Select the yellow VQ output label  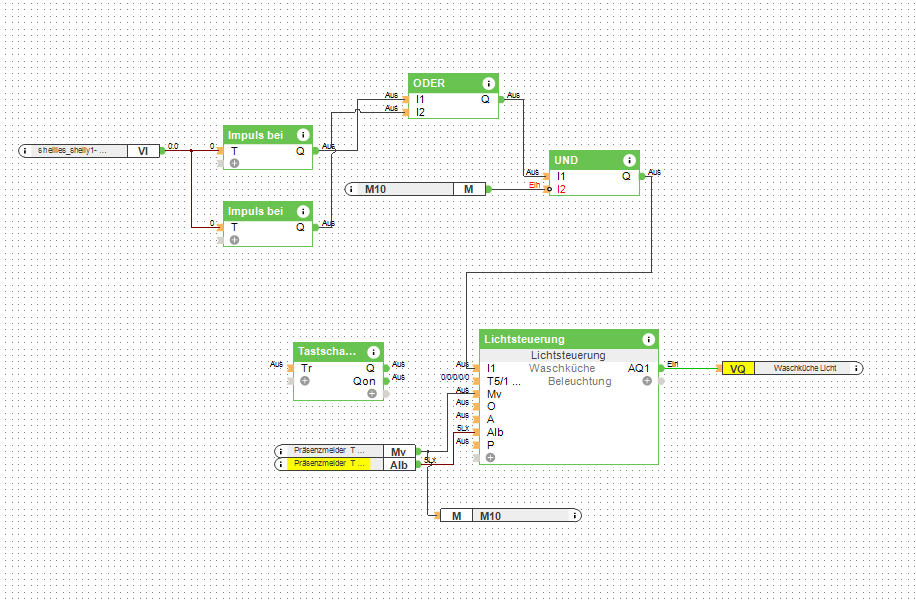click(x=737, y=369)
